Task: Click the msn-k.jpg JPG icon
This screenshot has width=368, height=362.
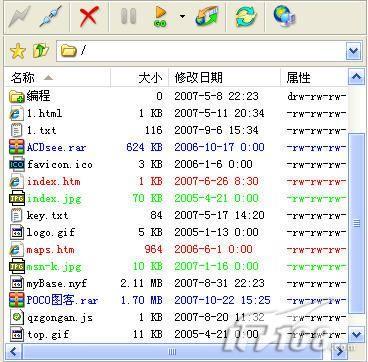Action: tap(16, 267)
